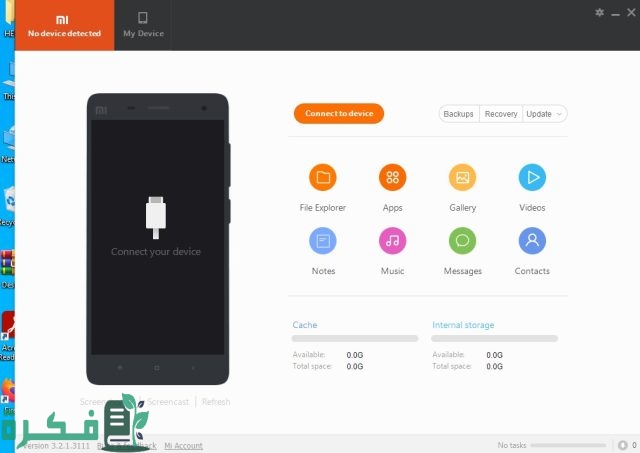Click the Recovery button
Image resolution: width=640 pixels, height=453 pixels.
[501, 114]
